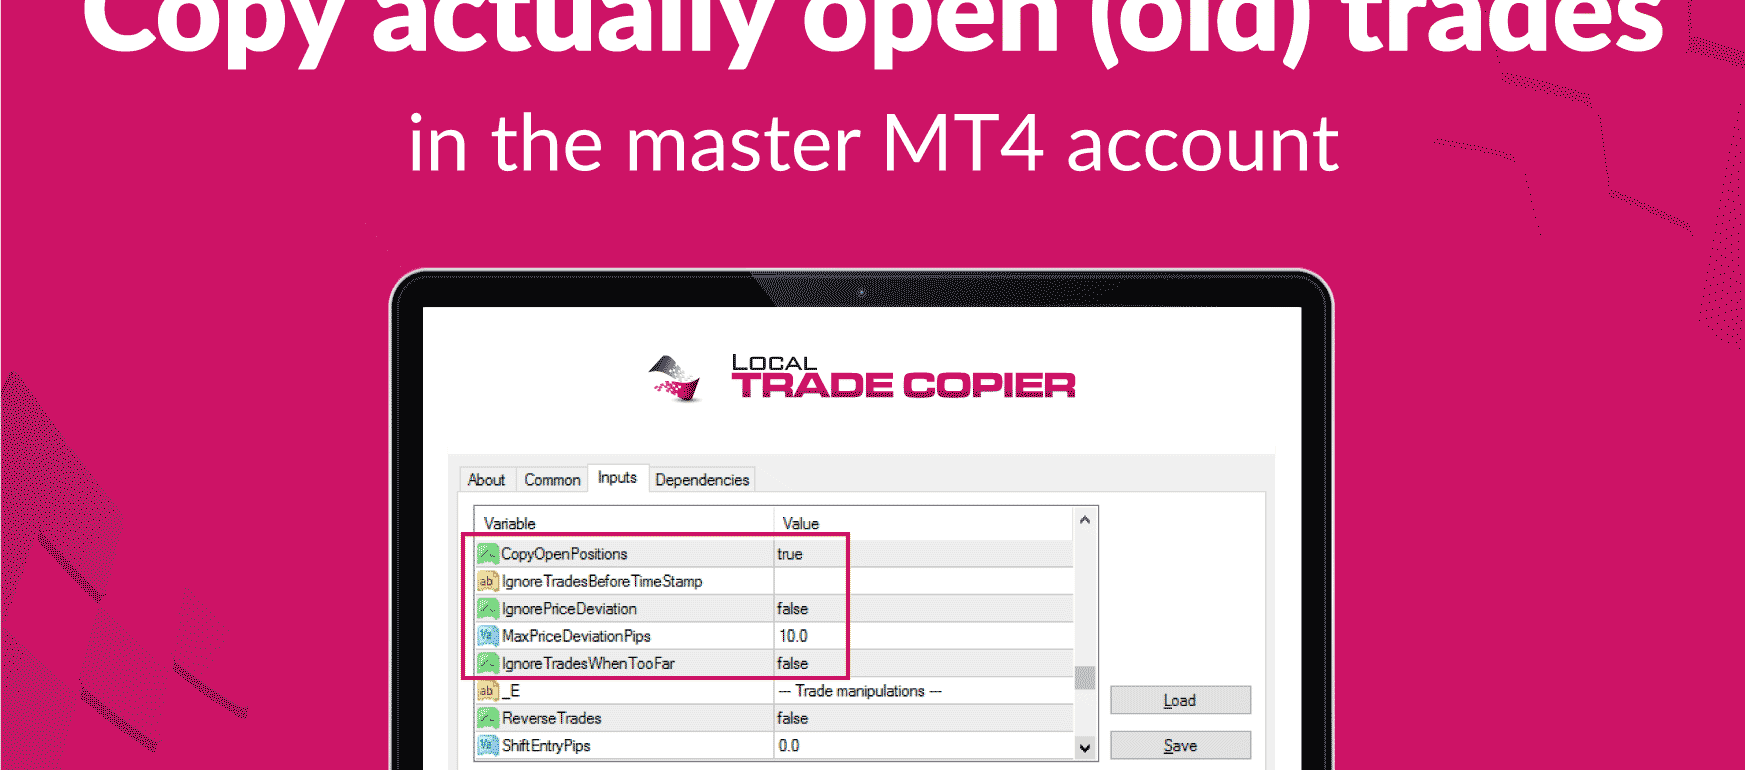Viewport: 1745px width, 770px height.
Task: Click the _E string icon
Action: point(487,691)
